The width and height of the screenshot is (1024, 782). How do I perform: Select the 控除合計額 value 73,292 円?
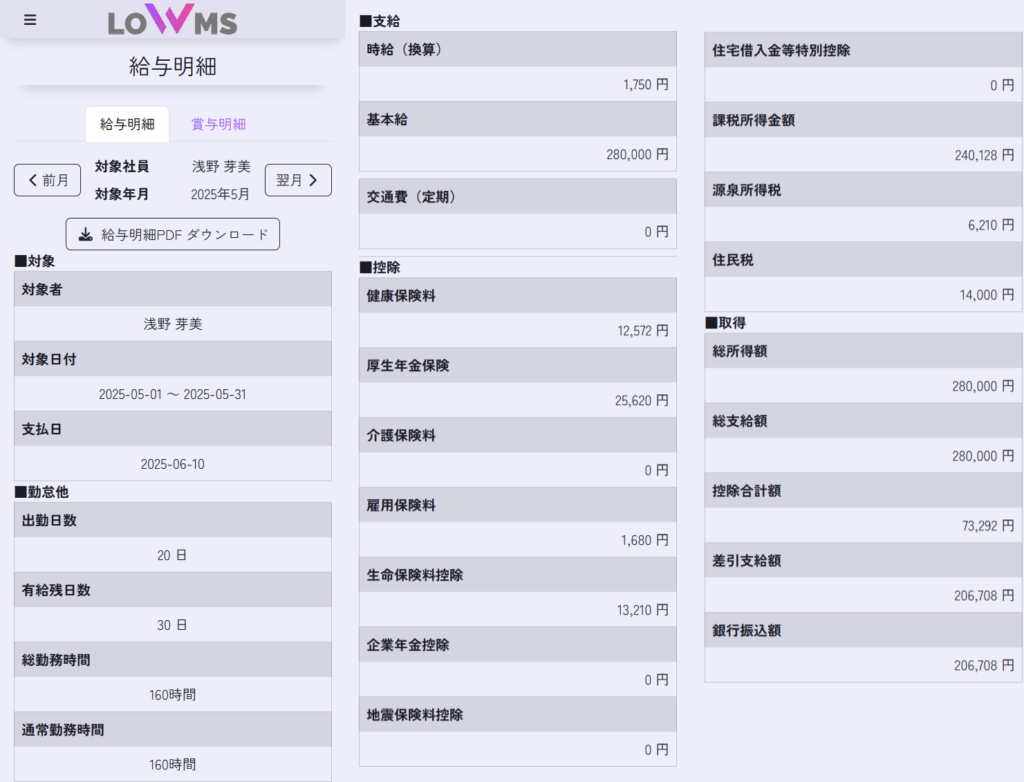[986, 525]
